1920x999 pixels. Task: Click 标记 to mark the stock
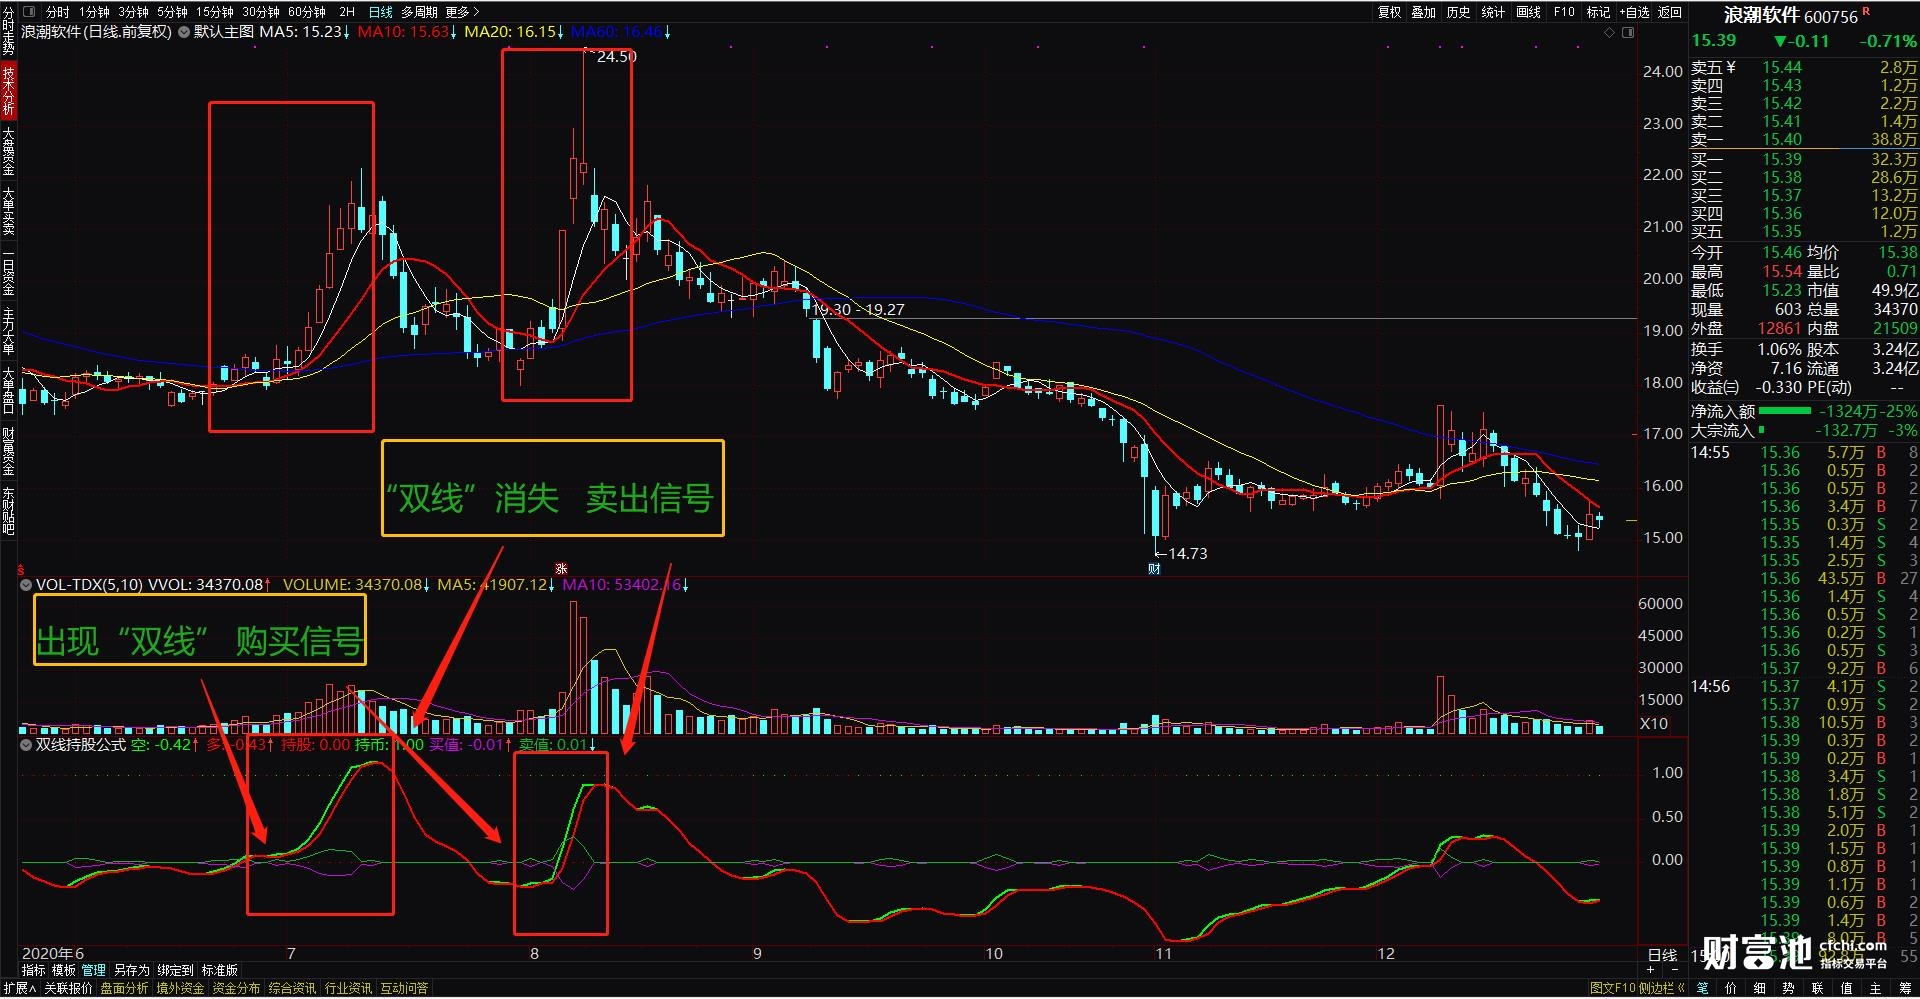point(1598,12)
